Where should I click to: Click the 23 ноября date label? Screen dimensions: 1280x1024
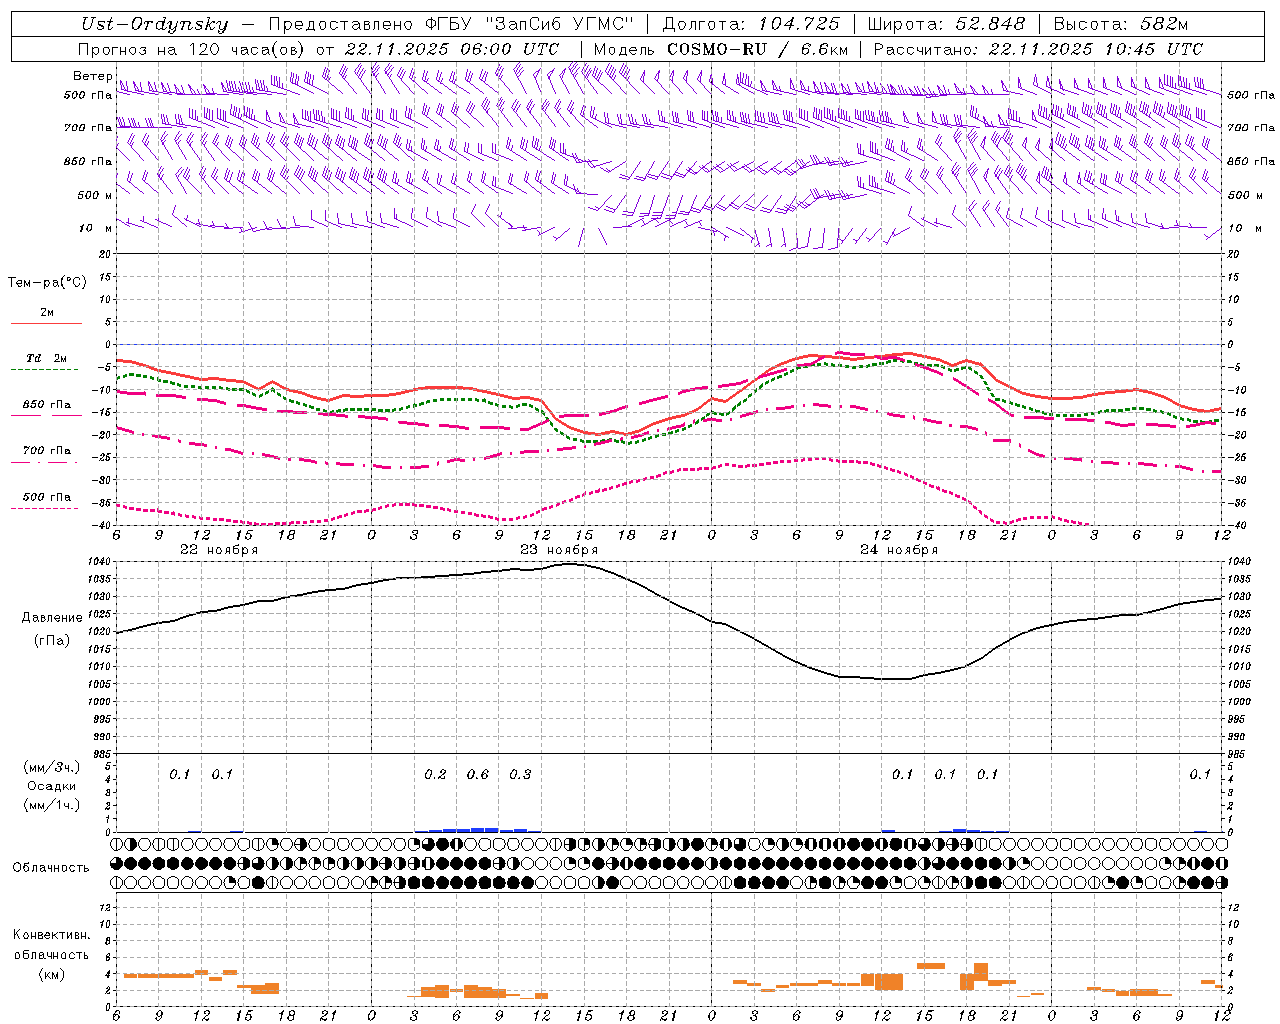click(559, 550)
